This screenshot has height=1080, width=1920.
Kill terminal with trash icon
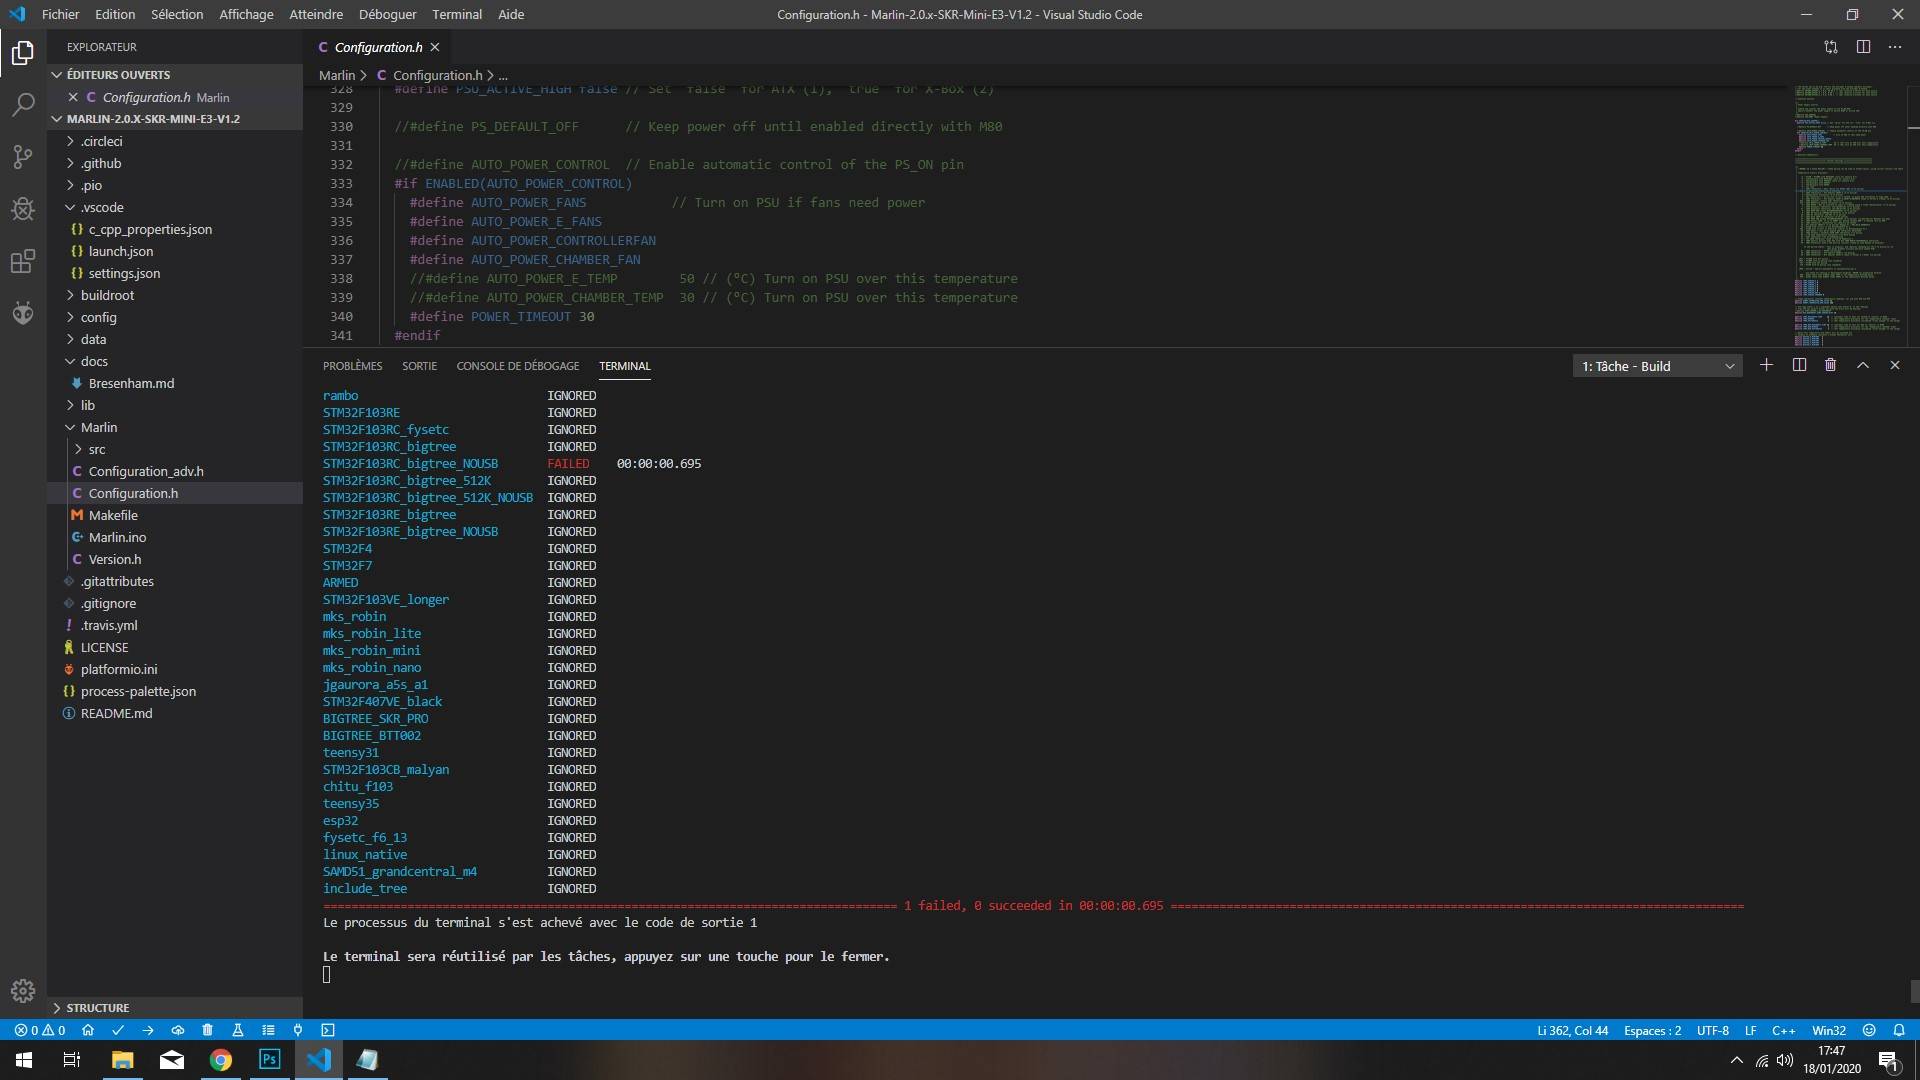click(1830, 366)
